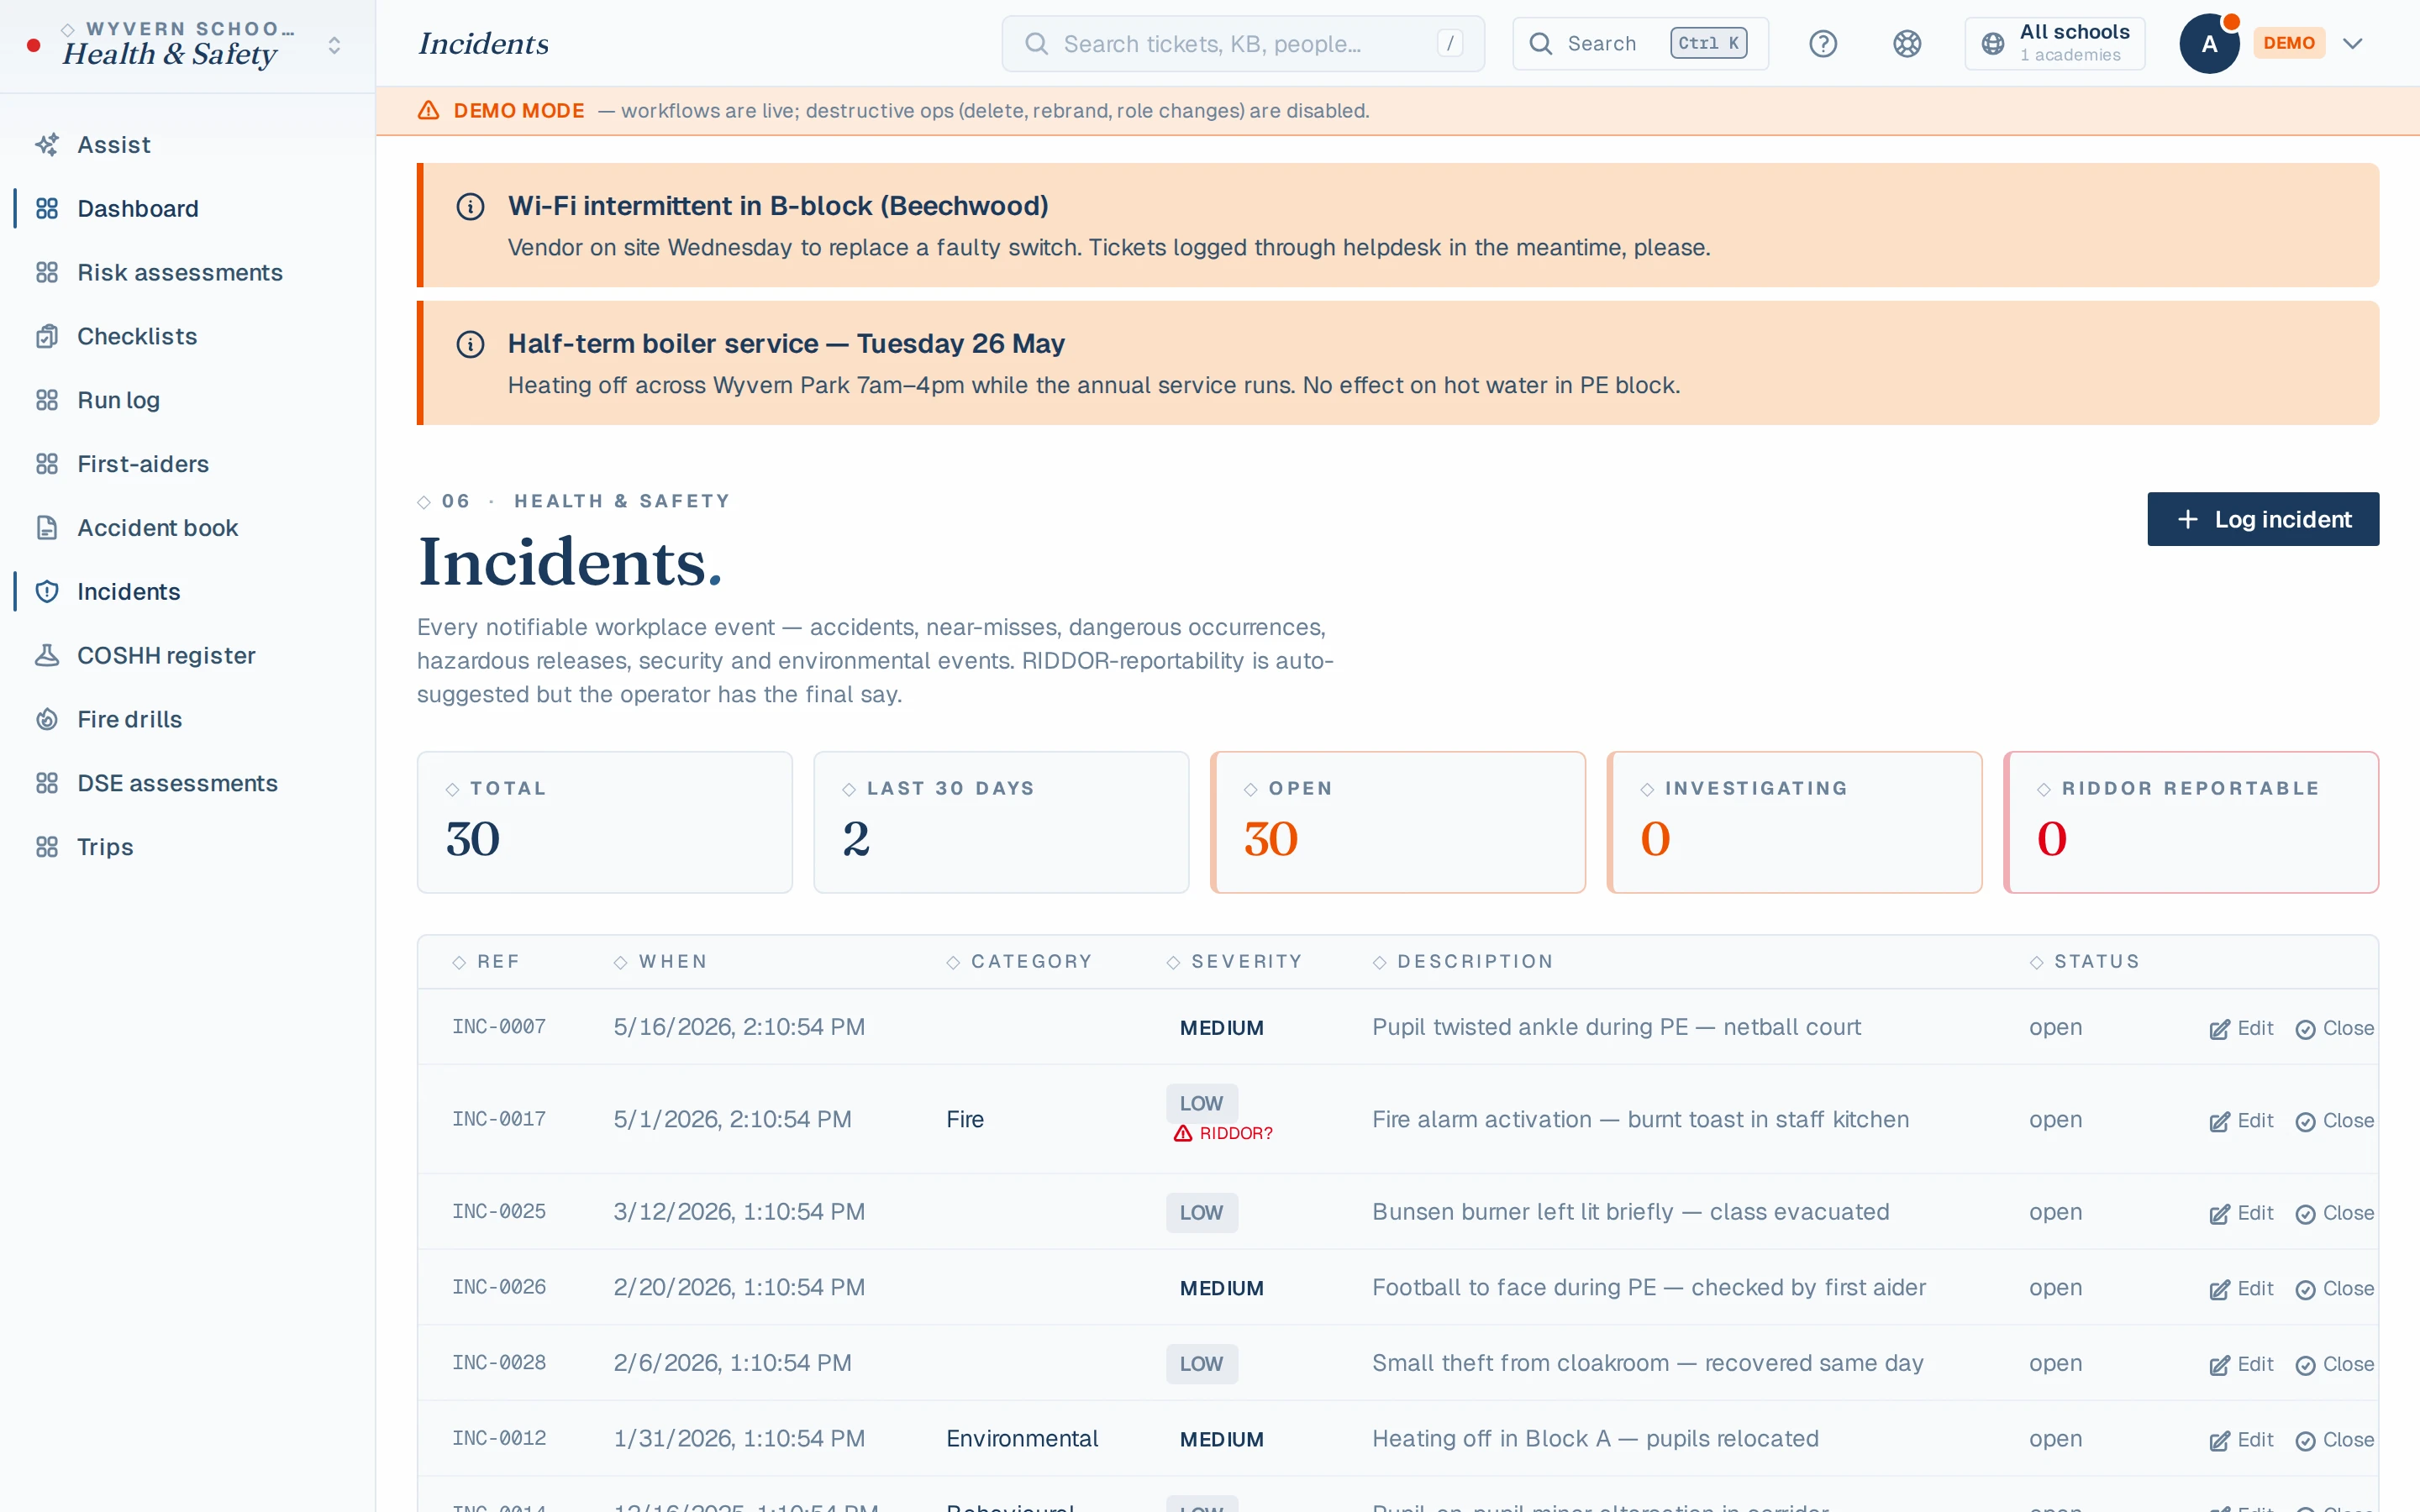This screenshot has width=2420, height=1512.
Task: Click the info icon on Wi-Fi notice
Action: coord(470,207)
